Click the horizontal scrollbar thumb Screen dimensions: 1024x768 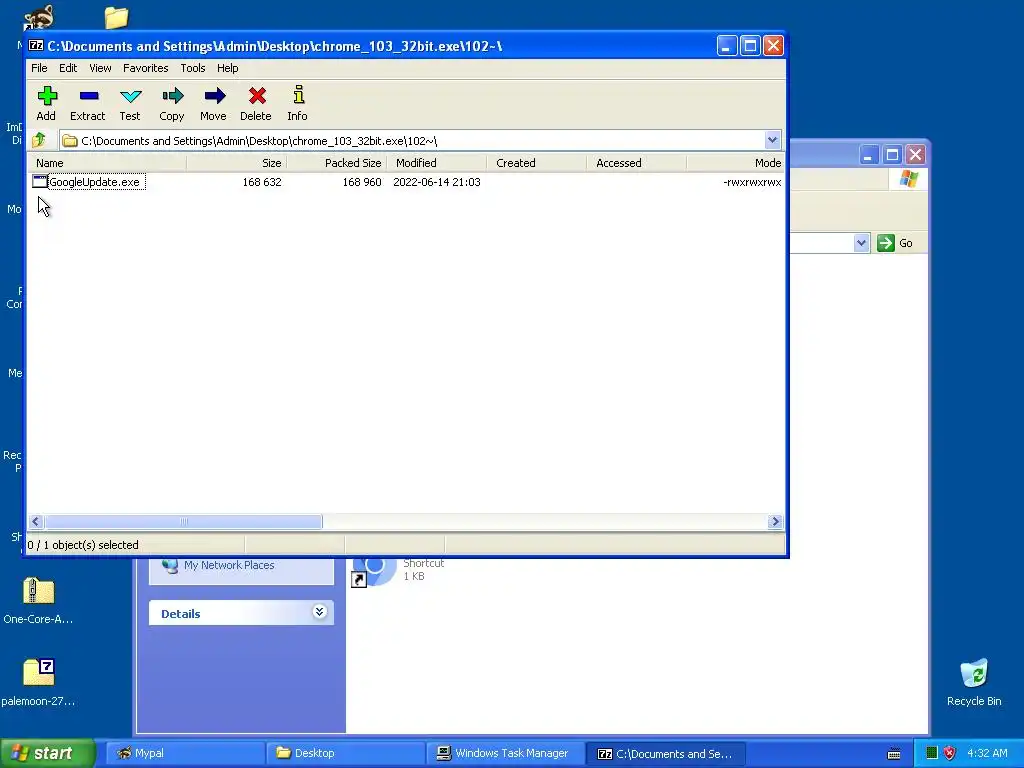click(x=184, y=521)
